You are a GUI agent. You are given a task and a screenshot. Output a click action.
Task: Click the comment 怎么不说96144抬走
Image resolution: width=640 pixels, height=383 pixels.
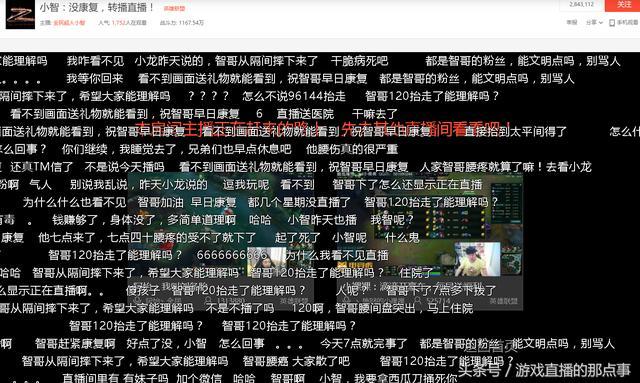[x=294, y=96]
